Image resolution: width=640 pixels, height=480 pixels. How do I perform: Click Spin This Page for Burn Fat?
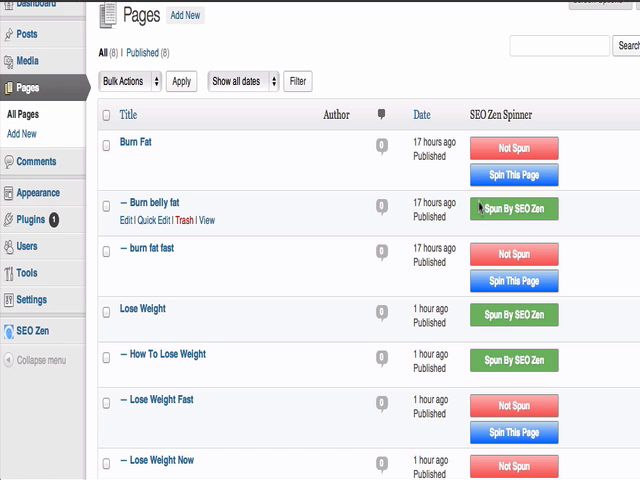coord(514,175)
